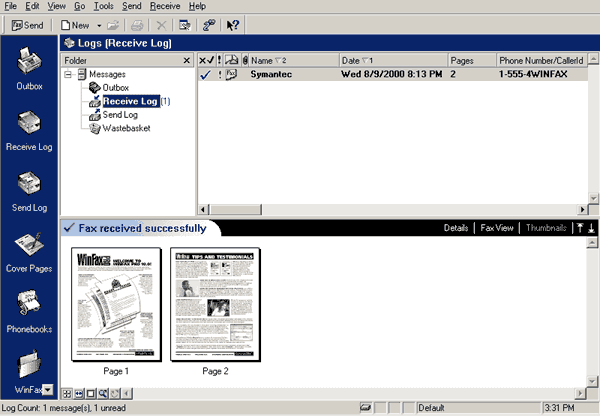Click the message list scroll-right arrow
600x416 pixels.
pyautogui.click(x=582, y=209)
